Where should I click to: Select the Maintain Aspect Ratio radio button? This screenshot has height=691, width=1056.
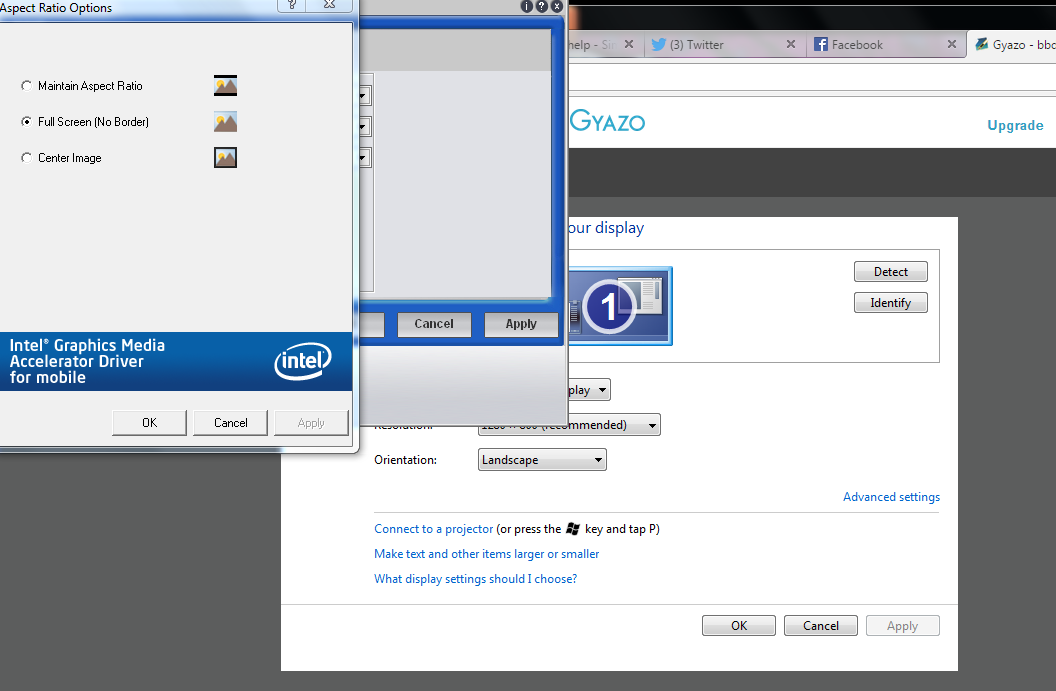click(x=26, y=86)
